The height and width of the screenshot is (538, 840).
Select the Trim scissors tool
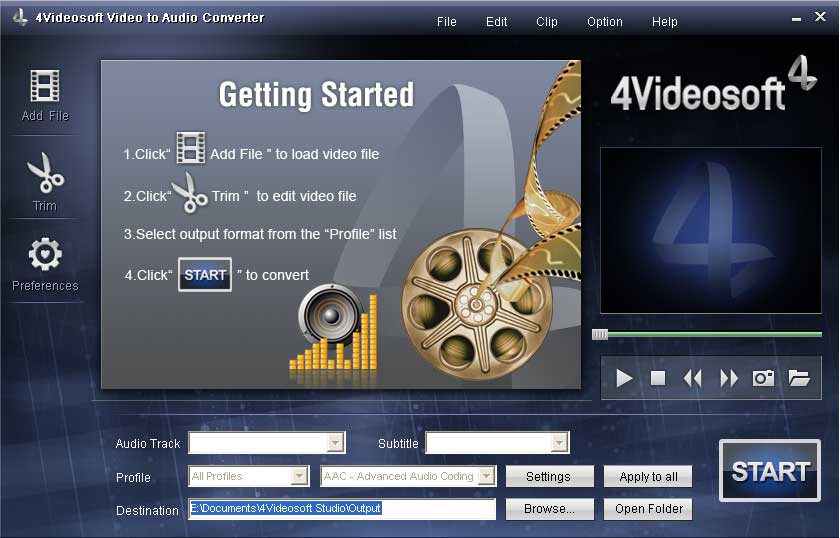(x=45, y=174)
